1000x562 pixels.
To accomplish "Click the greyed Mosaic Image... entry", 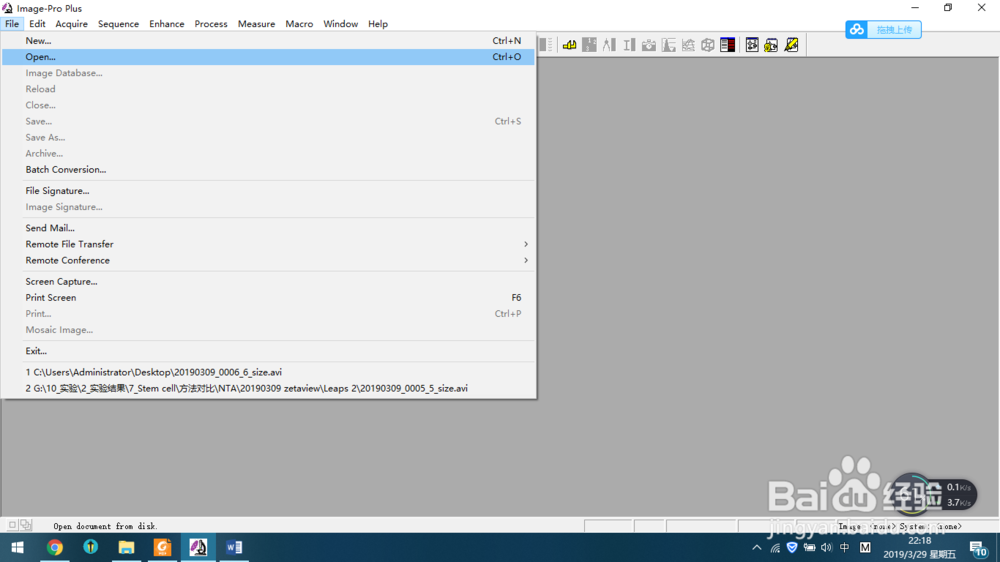I will pyautogui.click(x=268, y=330).
